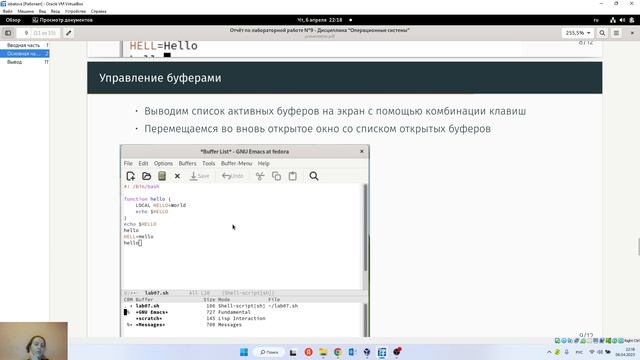
Task: Select the 'Вывод' outline entry
Action: pos(24,62)
